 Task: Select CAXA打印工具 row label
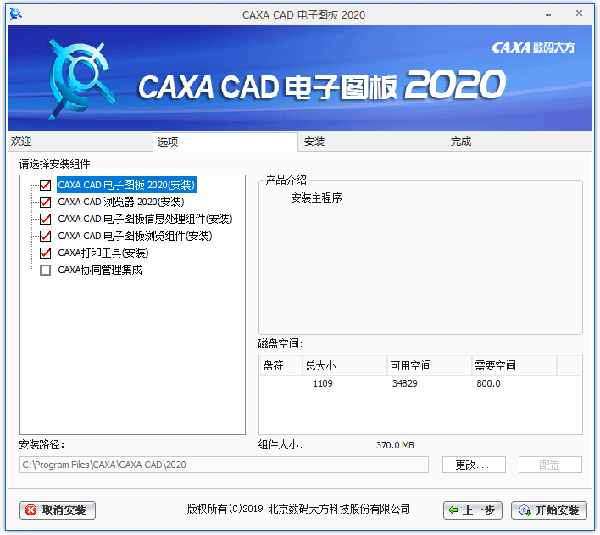(103, 253)
